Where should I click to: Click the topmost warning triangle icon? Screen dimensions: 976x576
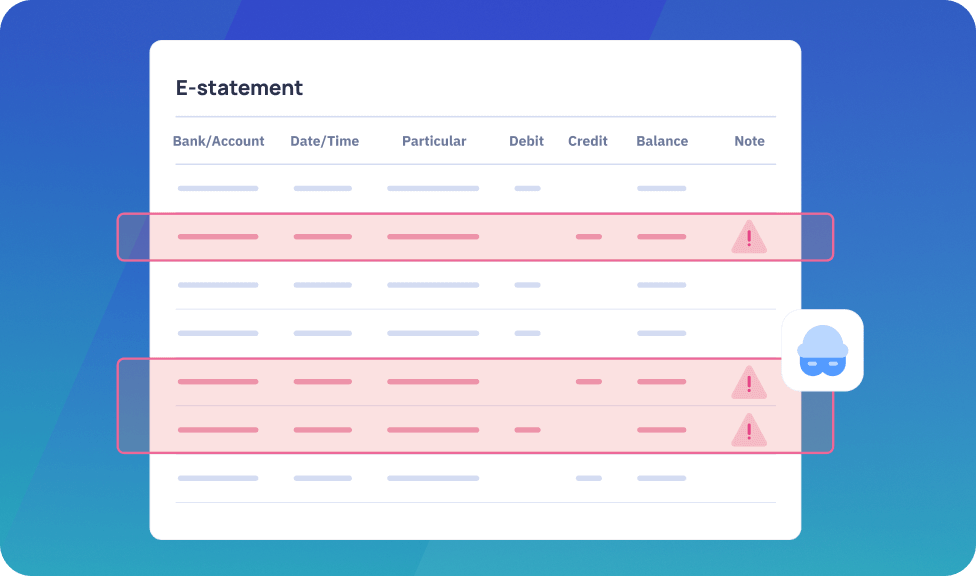click(748, 238)
